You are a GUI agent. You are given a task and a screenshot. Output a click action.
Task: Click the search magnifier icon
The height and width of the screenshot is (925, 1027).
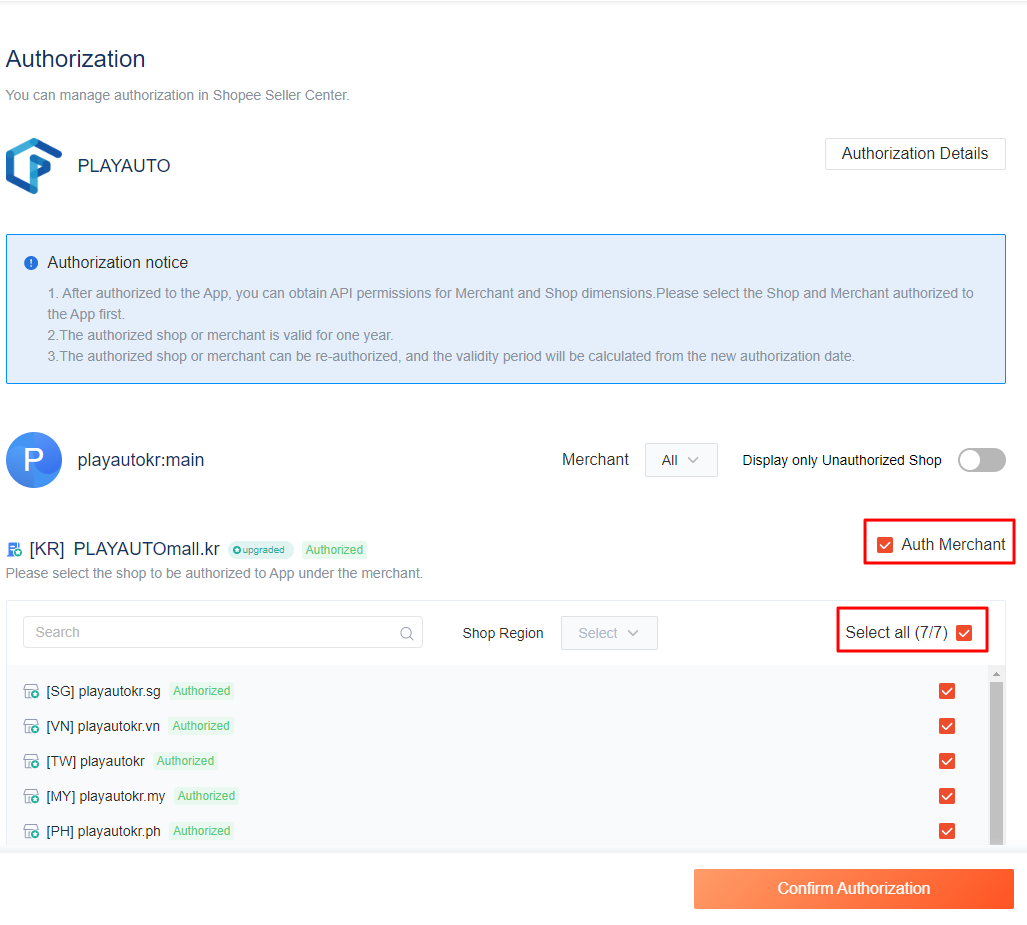(407, 633)
